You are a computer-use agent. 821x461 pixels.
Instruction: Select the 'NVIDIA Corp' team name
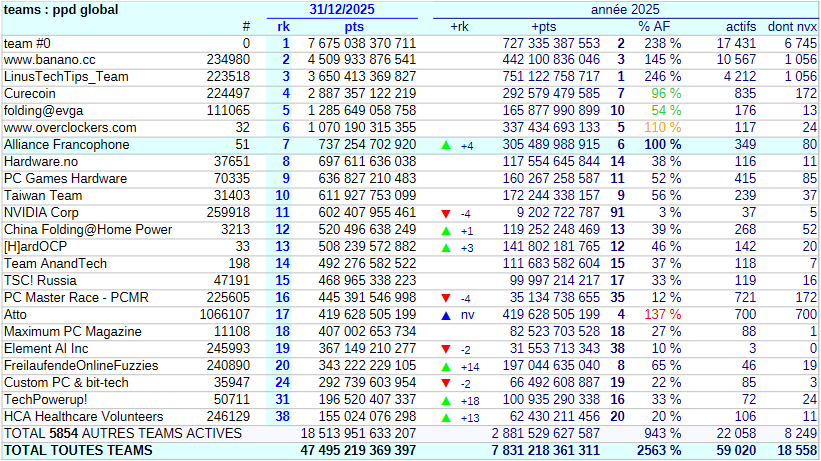[x=41, y=213]
